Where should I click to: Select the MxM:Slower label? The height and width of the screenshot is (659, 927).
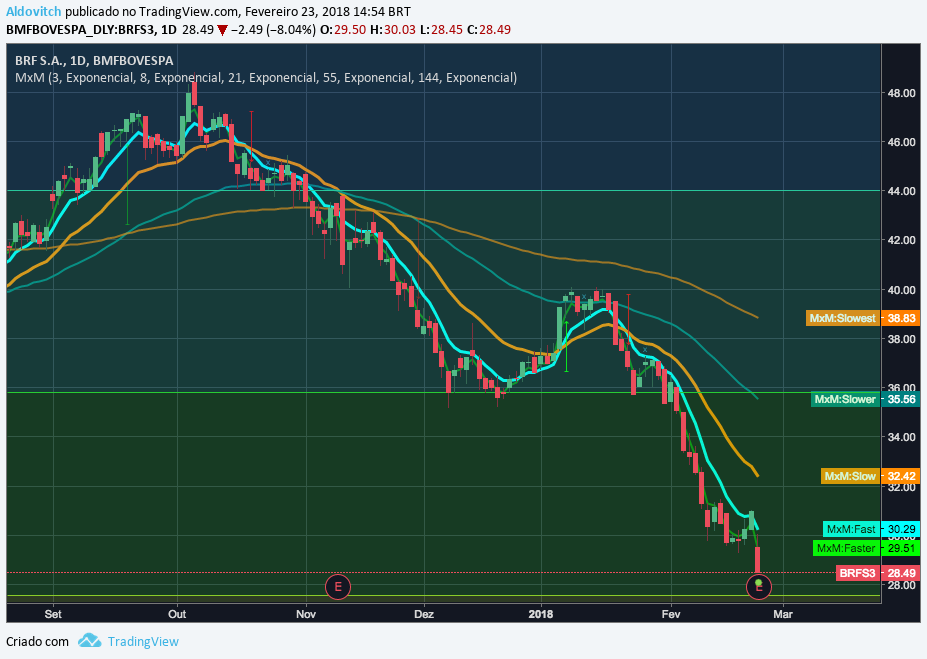coord(845,400)
